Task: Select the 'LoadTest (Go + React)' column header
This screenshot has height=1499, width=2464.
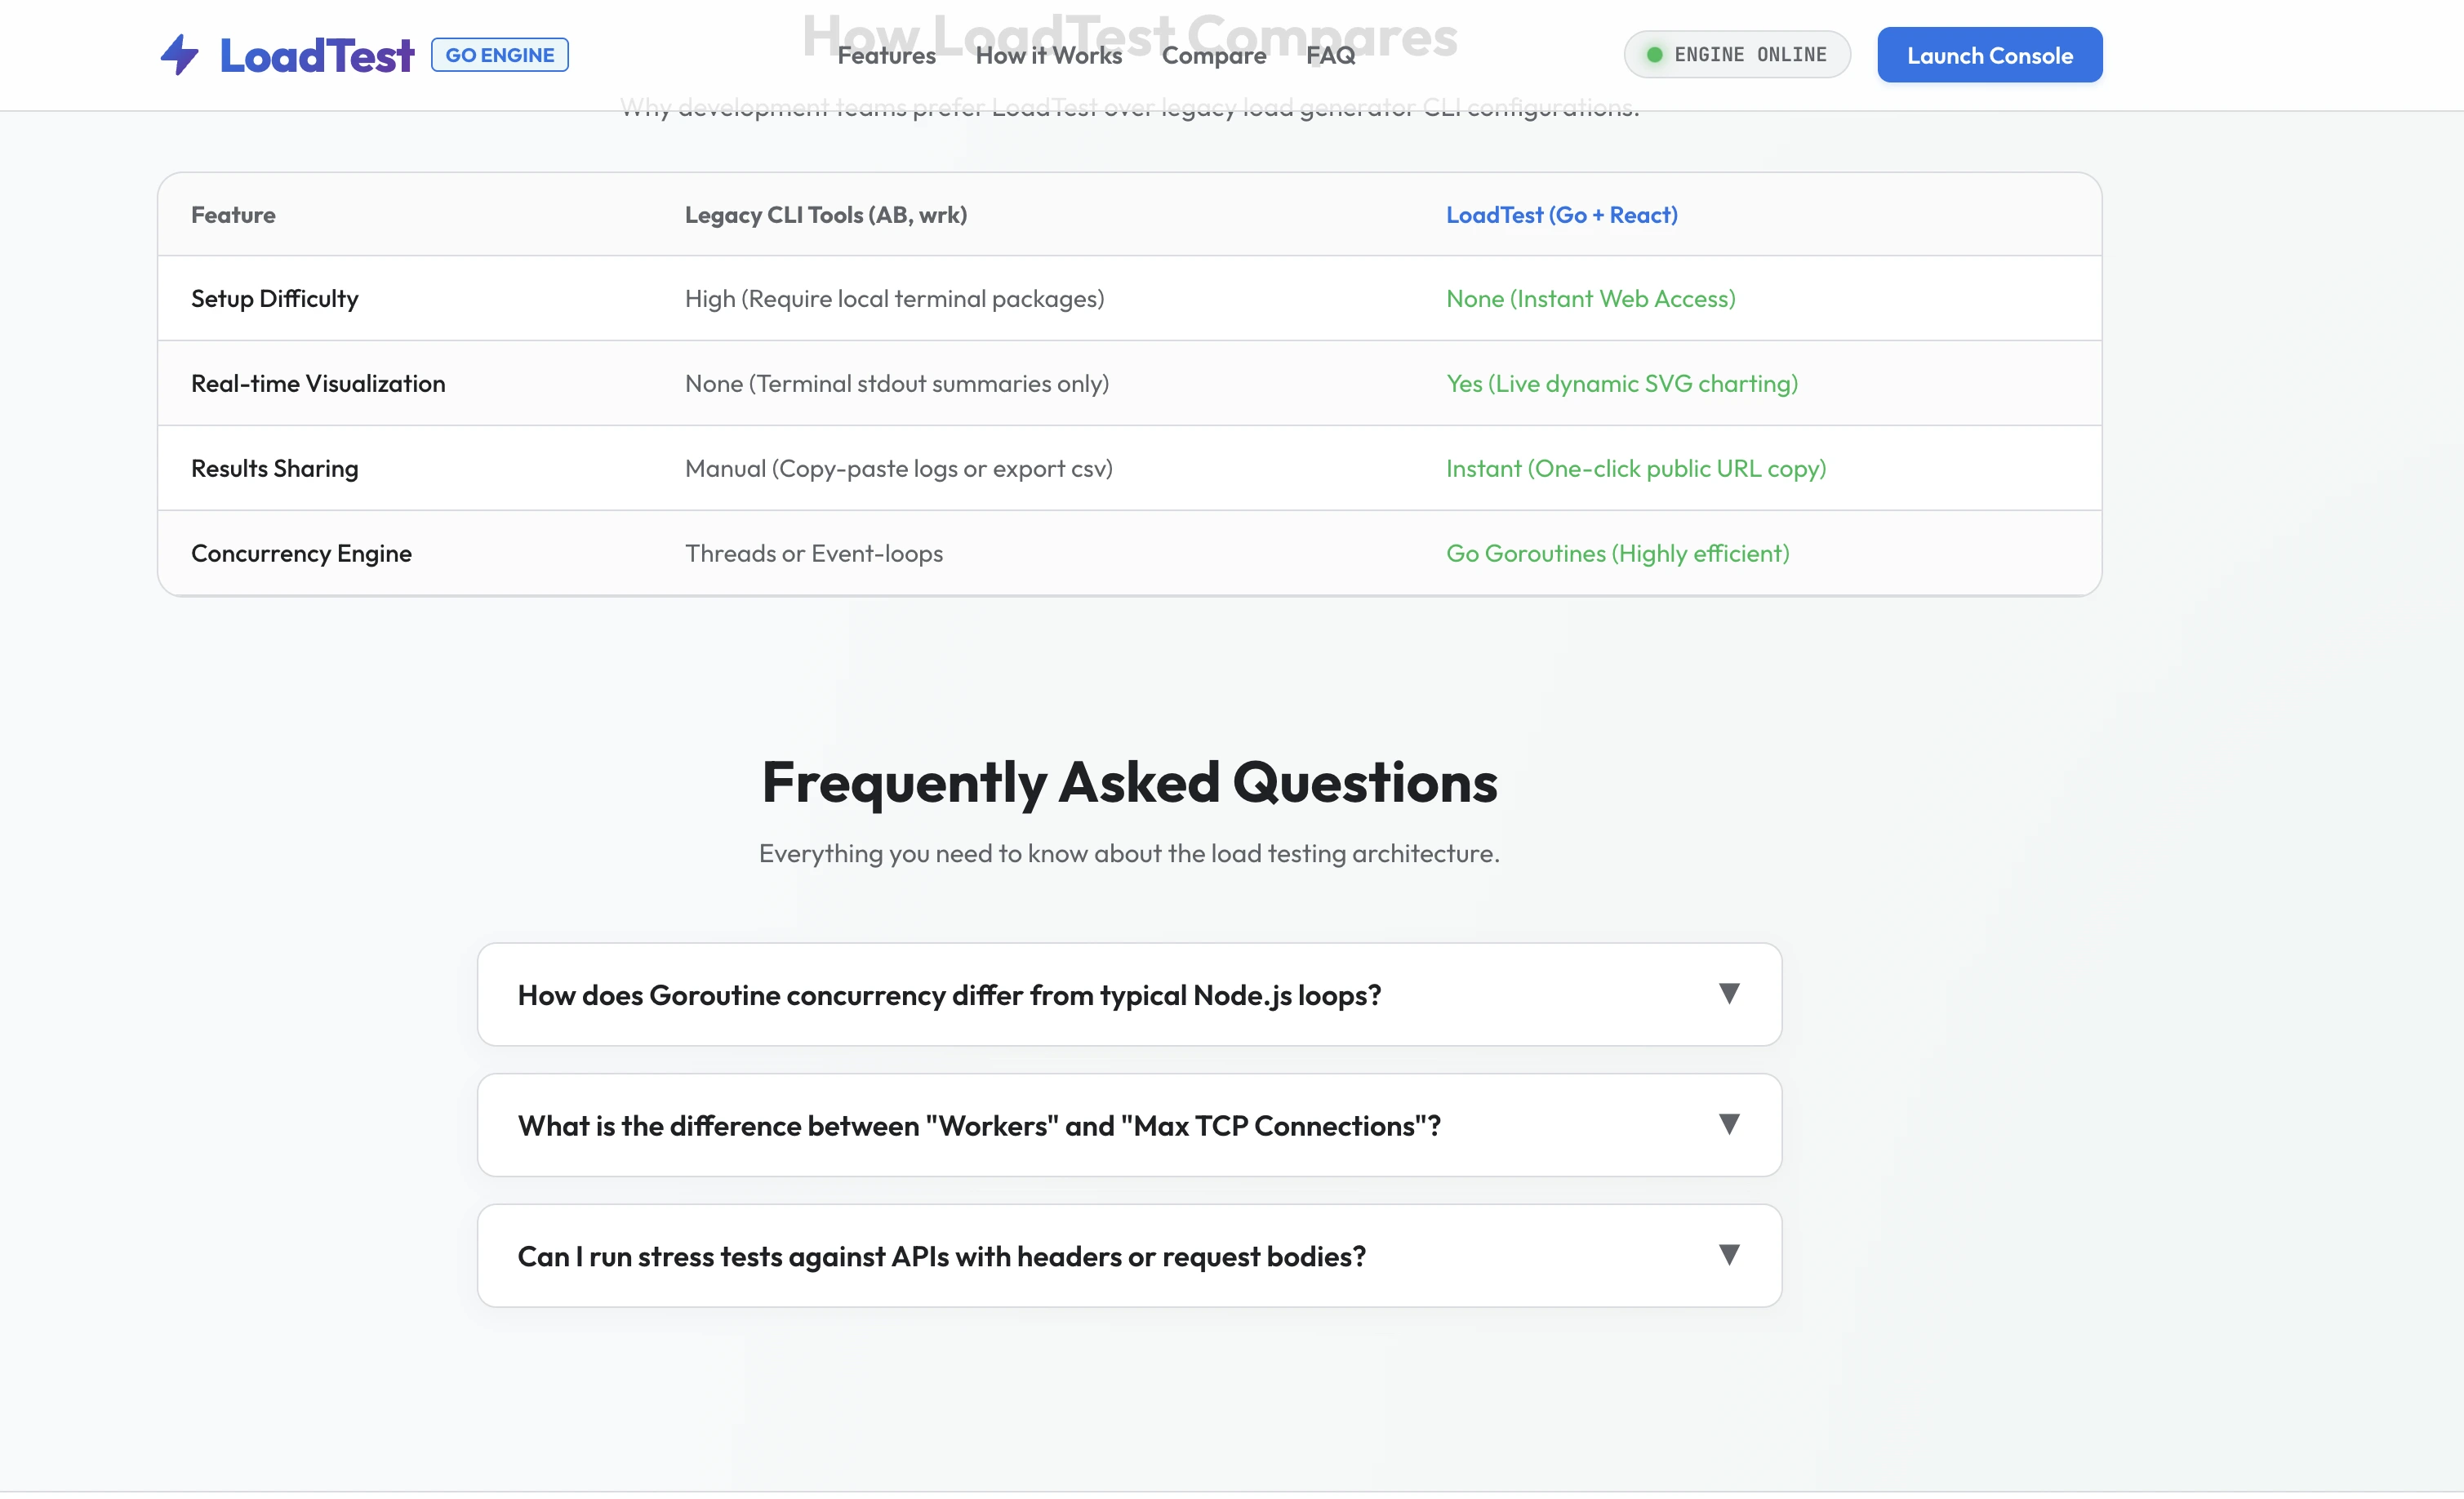Action: (x=1562, y=215)
